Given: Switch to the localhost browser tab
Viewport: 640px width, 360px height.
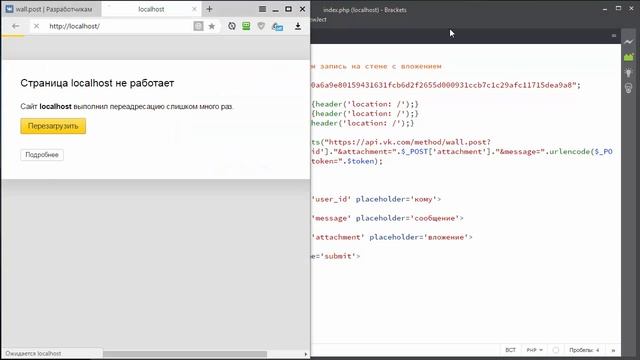Looking at the screenshot, I should click(x=150, y=9).
